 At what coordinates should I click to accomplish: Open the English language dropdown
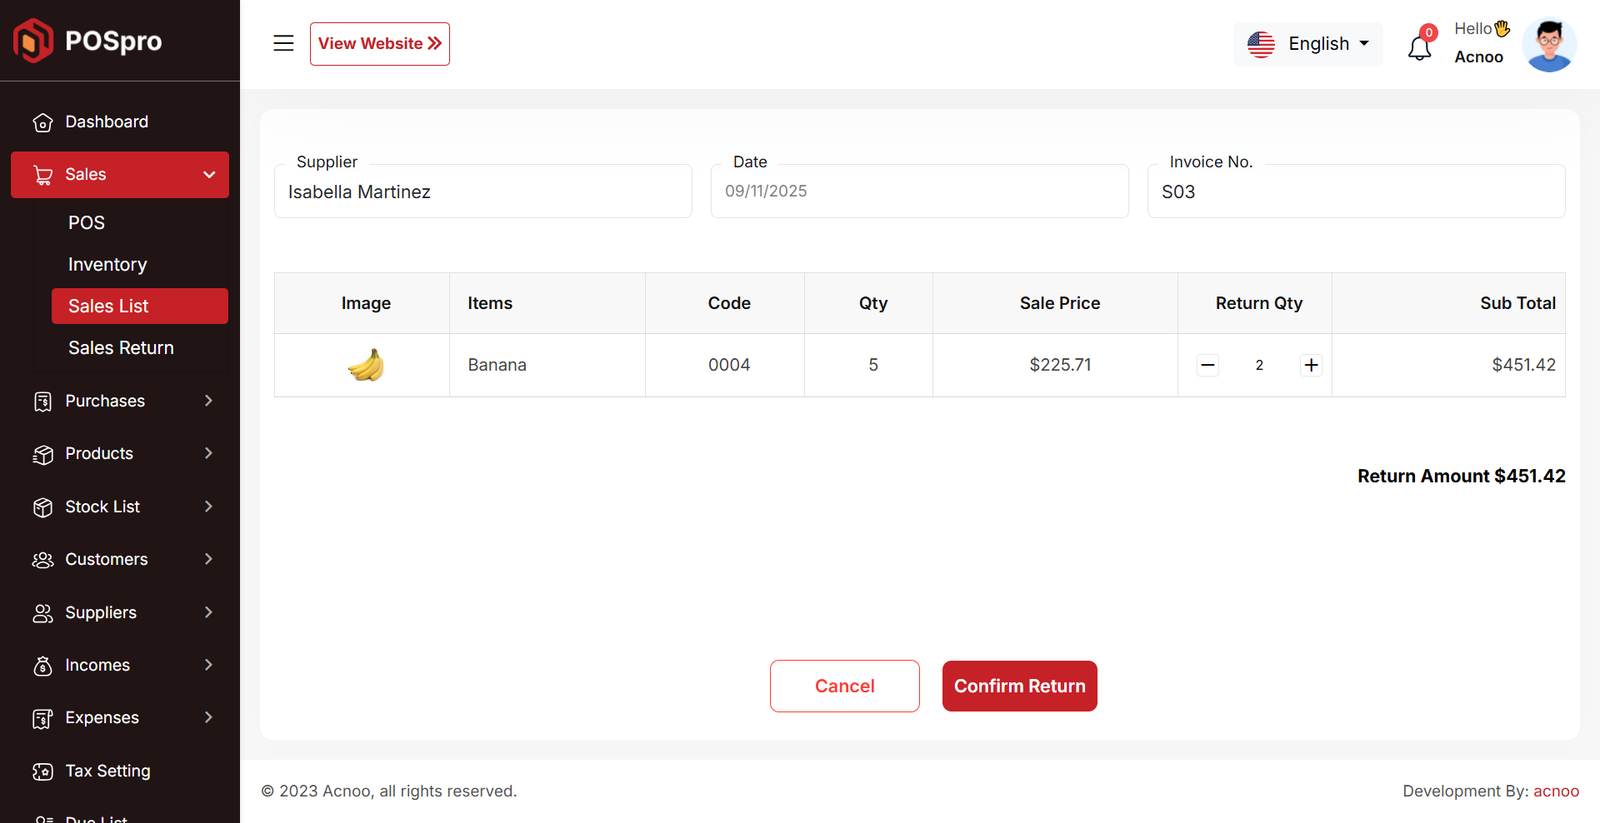(x=1308, y=44)
